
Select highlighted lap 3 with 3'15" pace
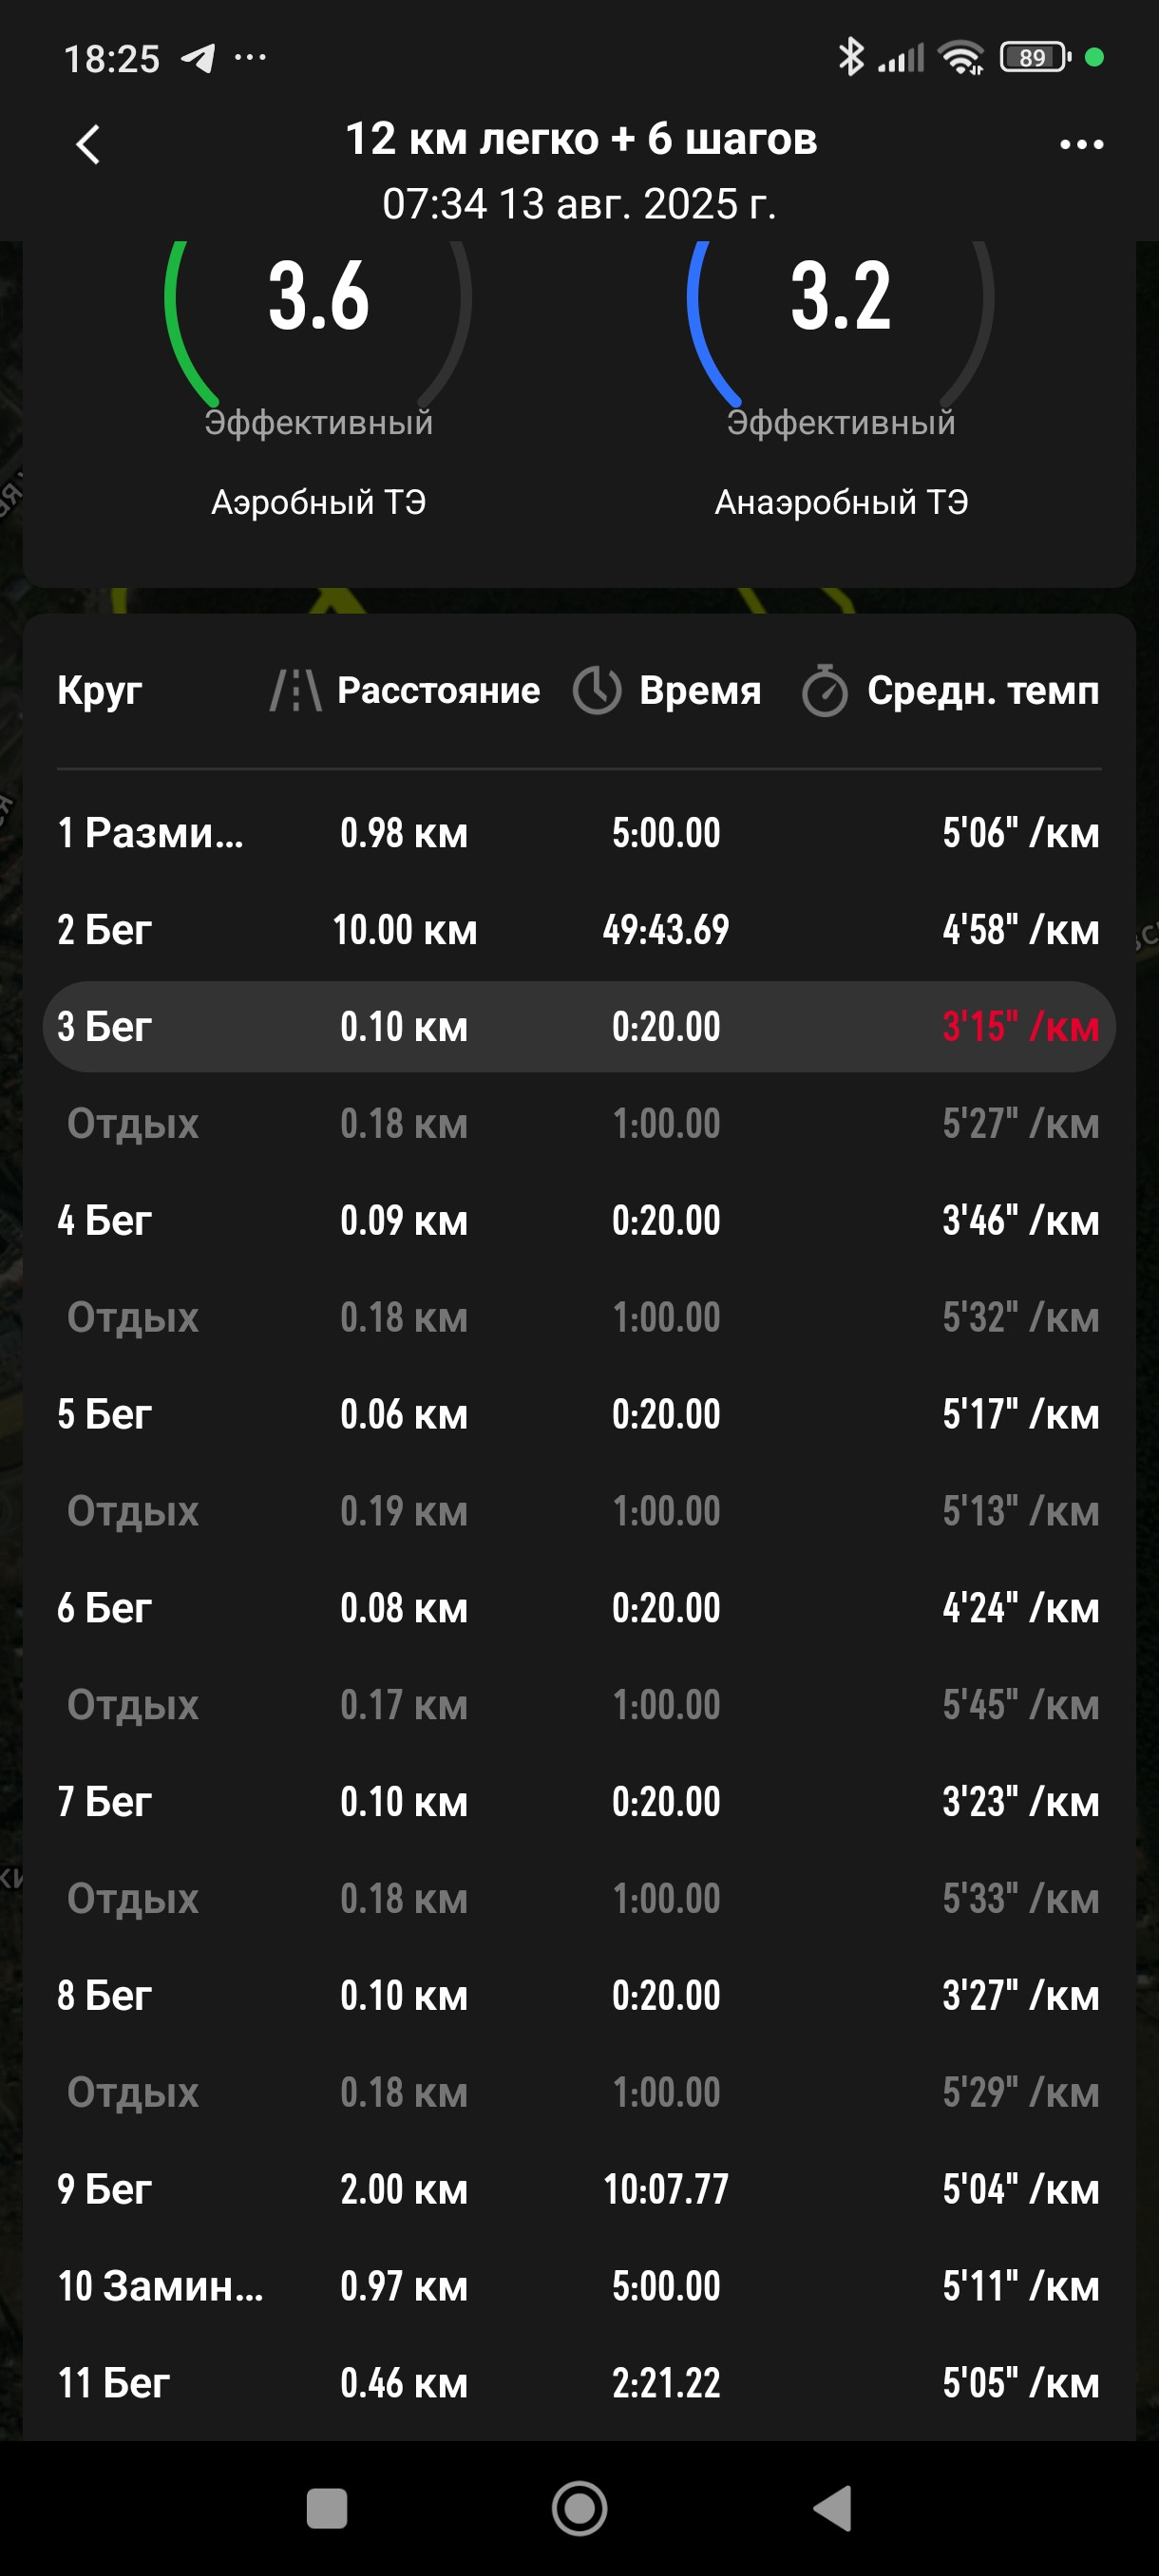[579, 1027]
